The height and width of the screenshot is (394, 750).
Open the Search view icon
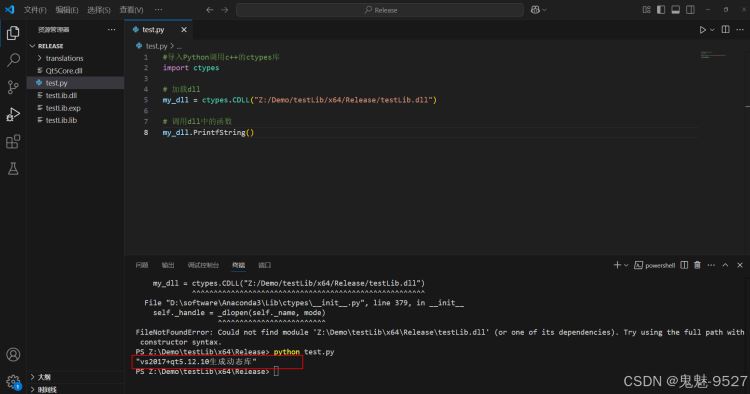pyautogui.click(x=13, y=60)
